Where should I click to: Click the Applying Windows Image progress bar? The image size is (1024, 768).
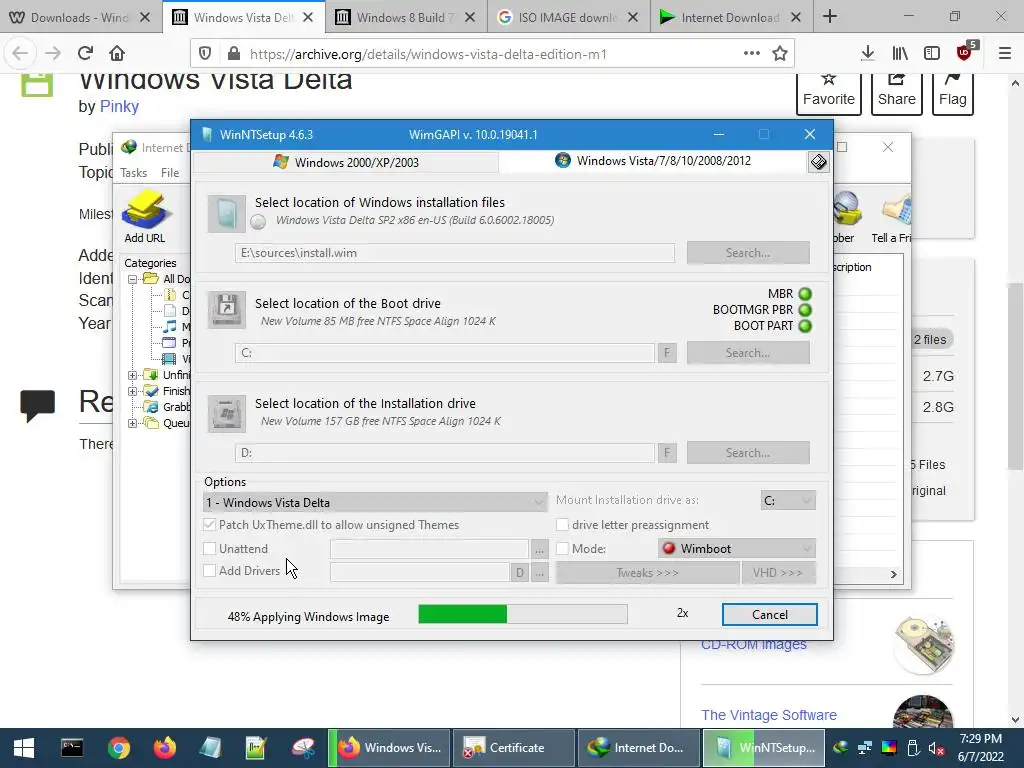(522, 614)
